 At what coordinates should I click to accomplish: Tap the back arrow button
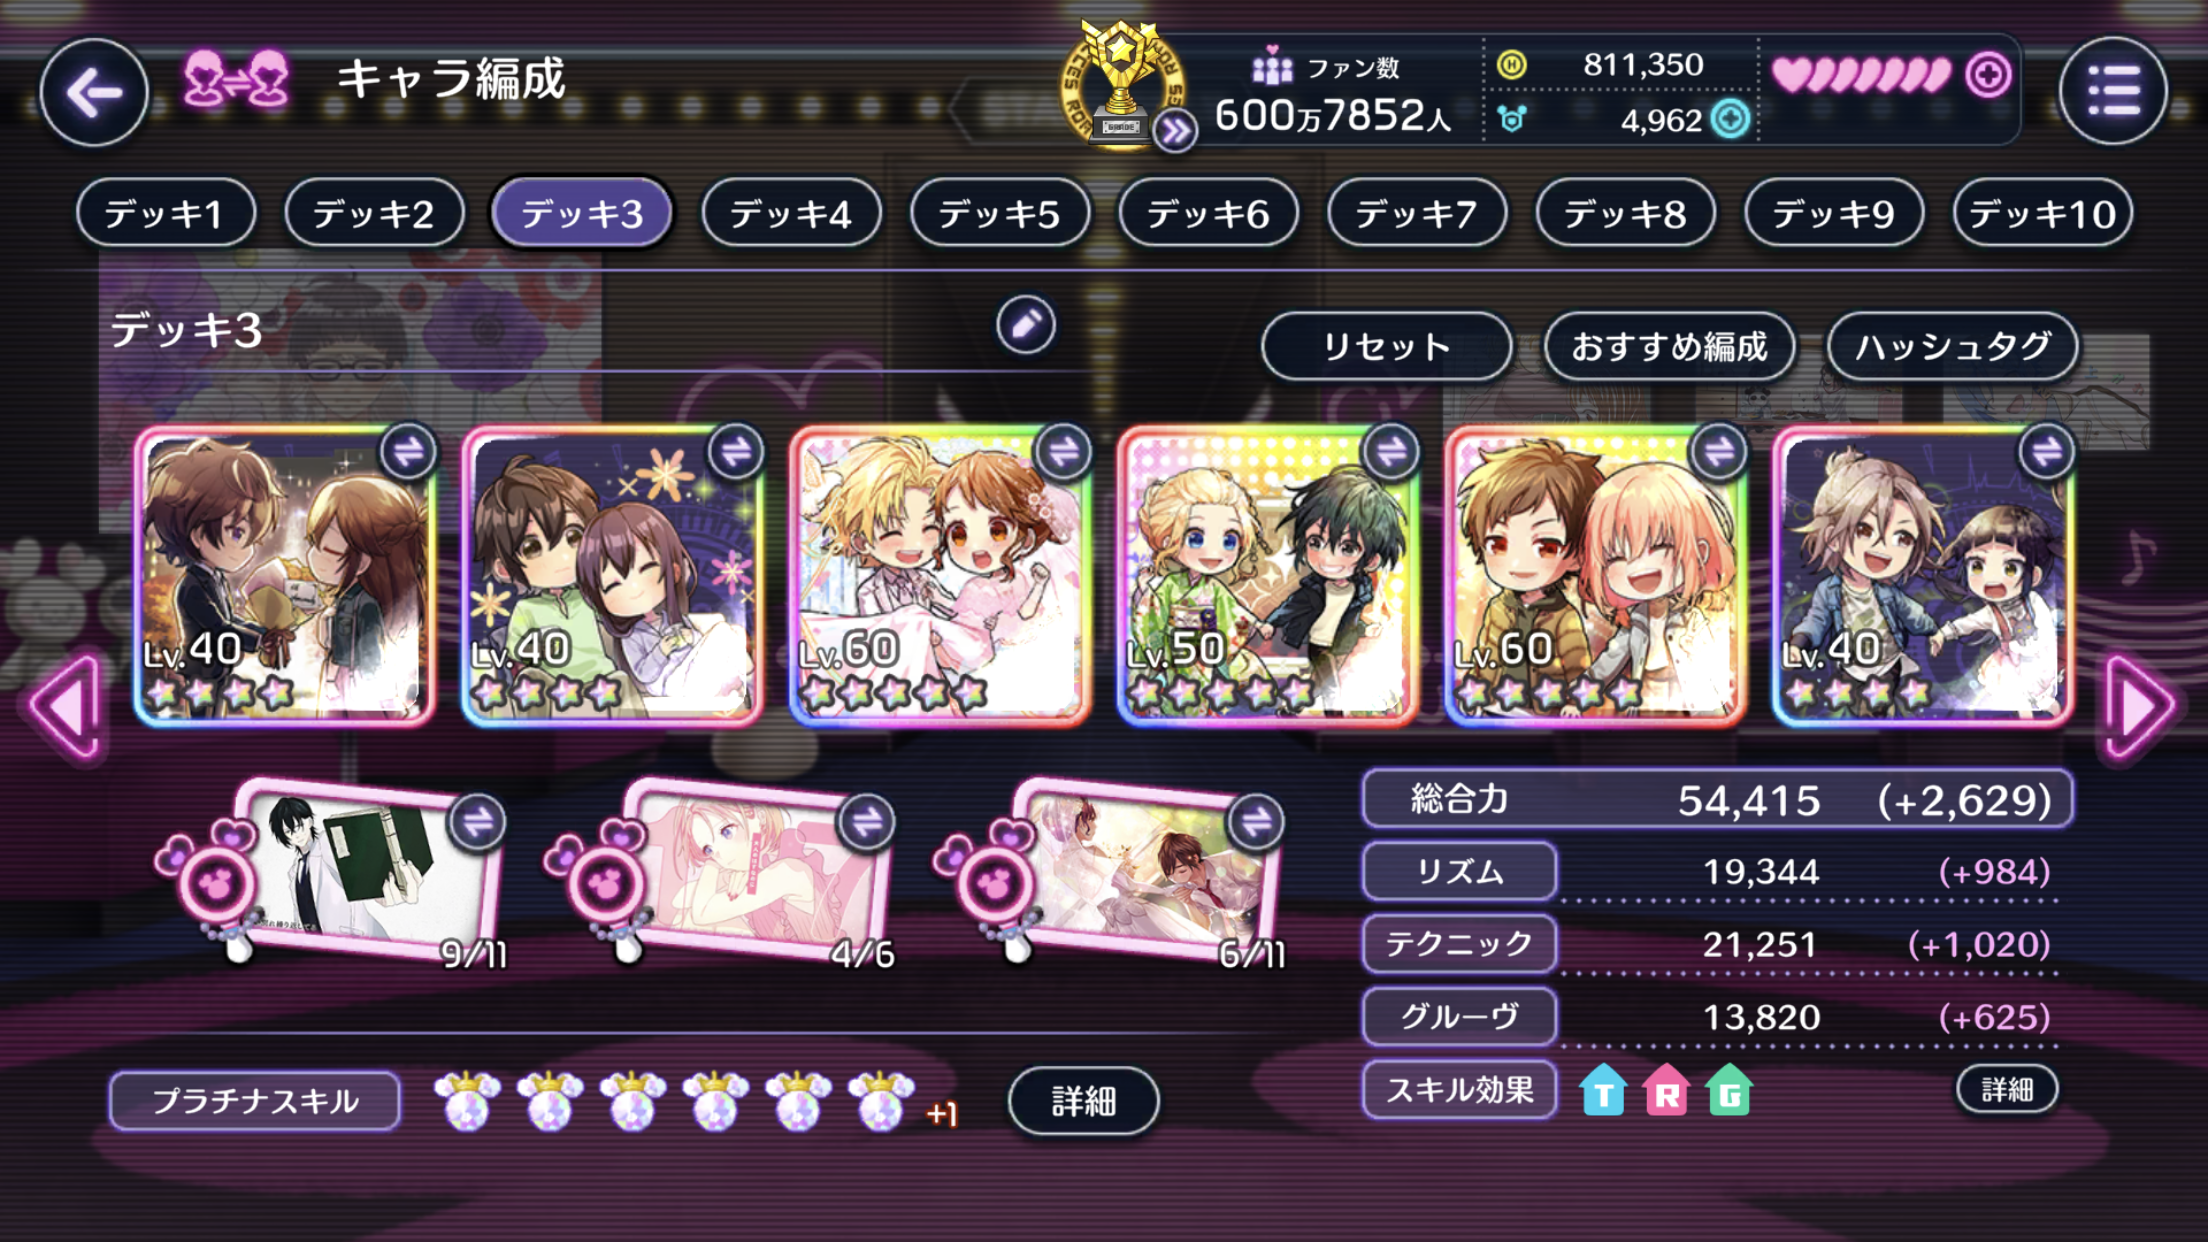(x=94, y=93)
